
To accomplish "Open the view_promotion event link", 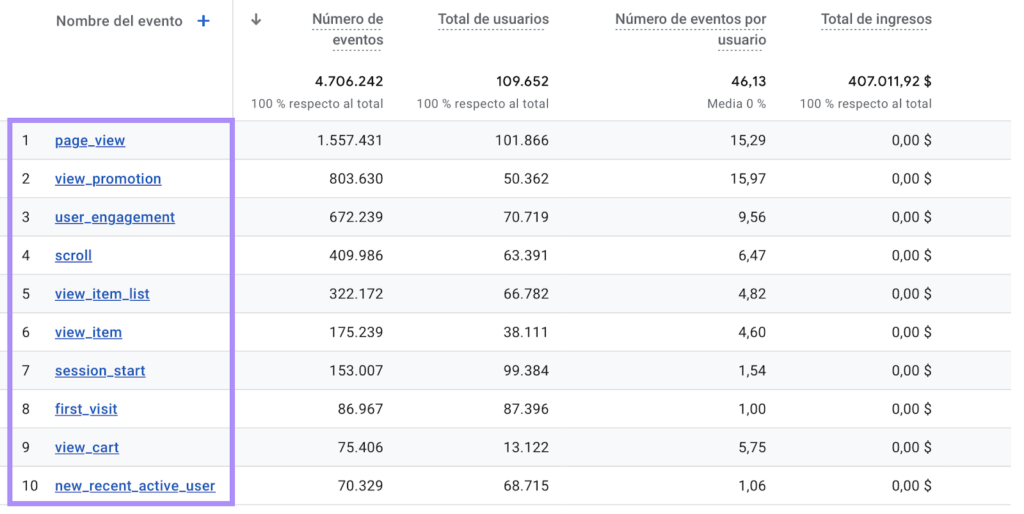I will pos(108,179).
